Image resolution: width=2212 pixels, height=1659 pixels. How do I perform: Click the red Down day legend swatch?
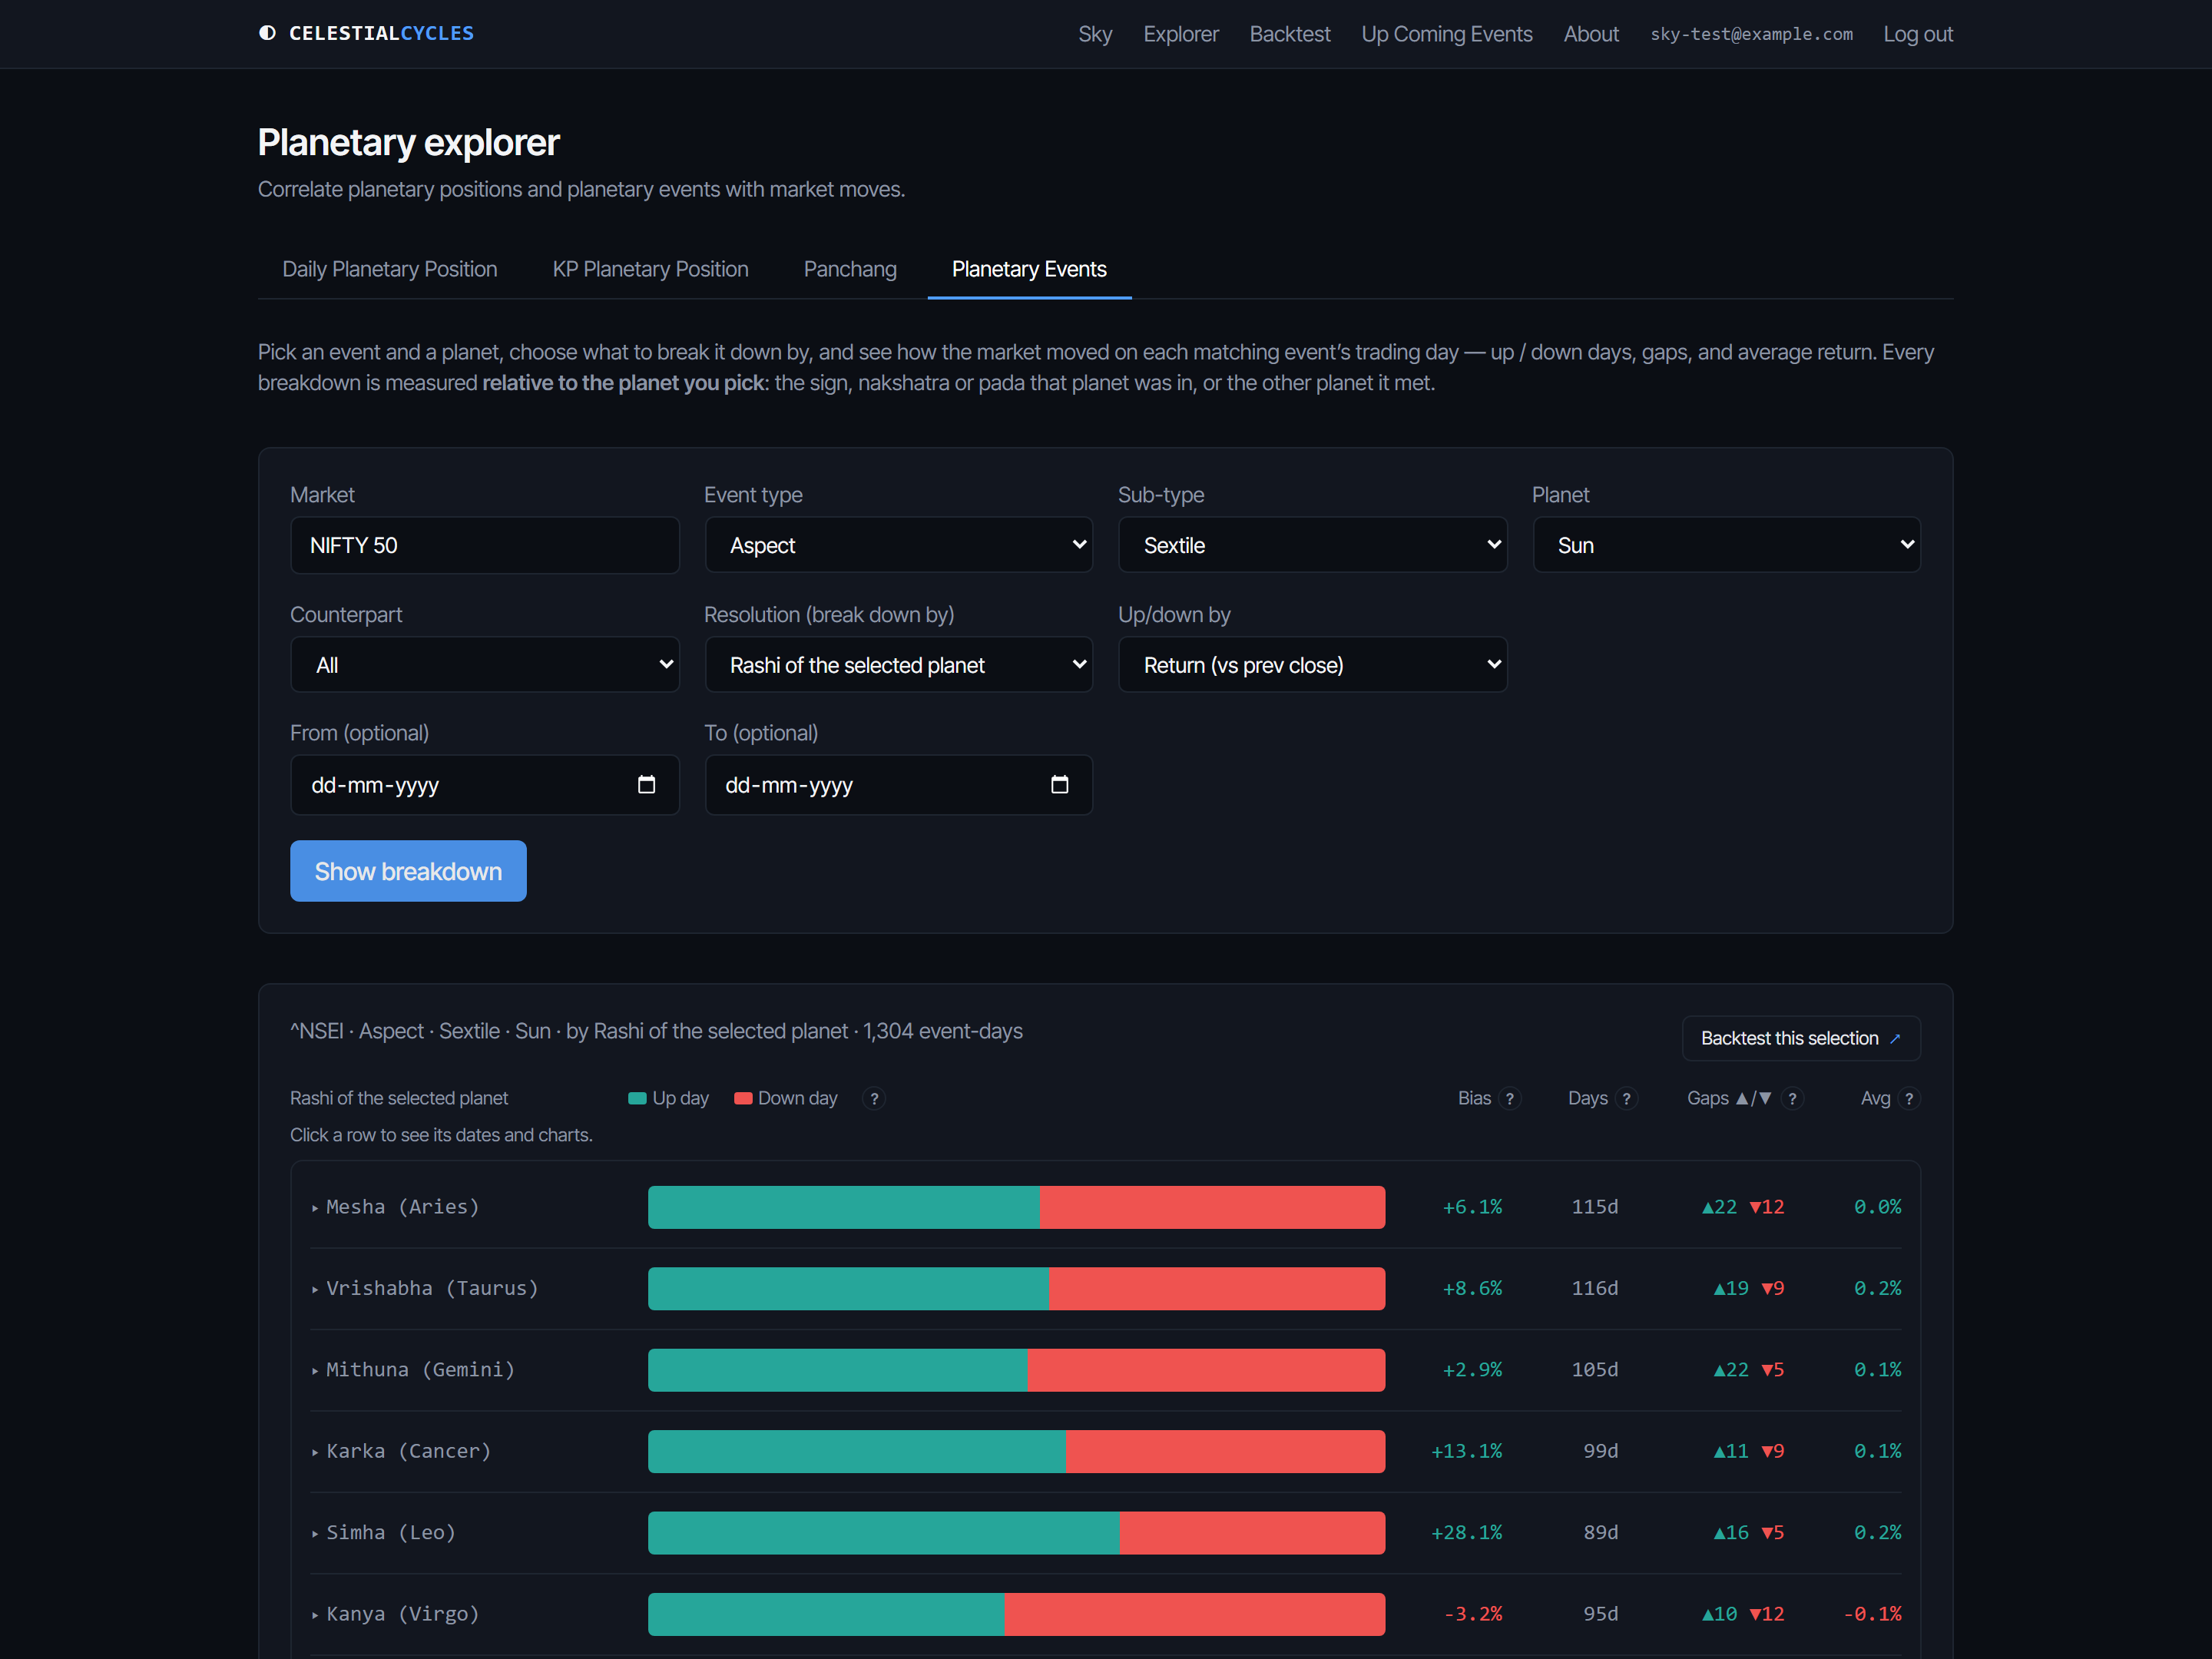743,1098
